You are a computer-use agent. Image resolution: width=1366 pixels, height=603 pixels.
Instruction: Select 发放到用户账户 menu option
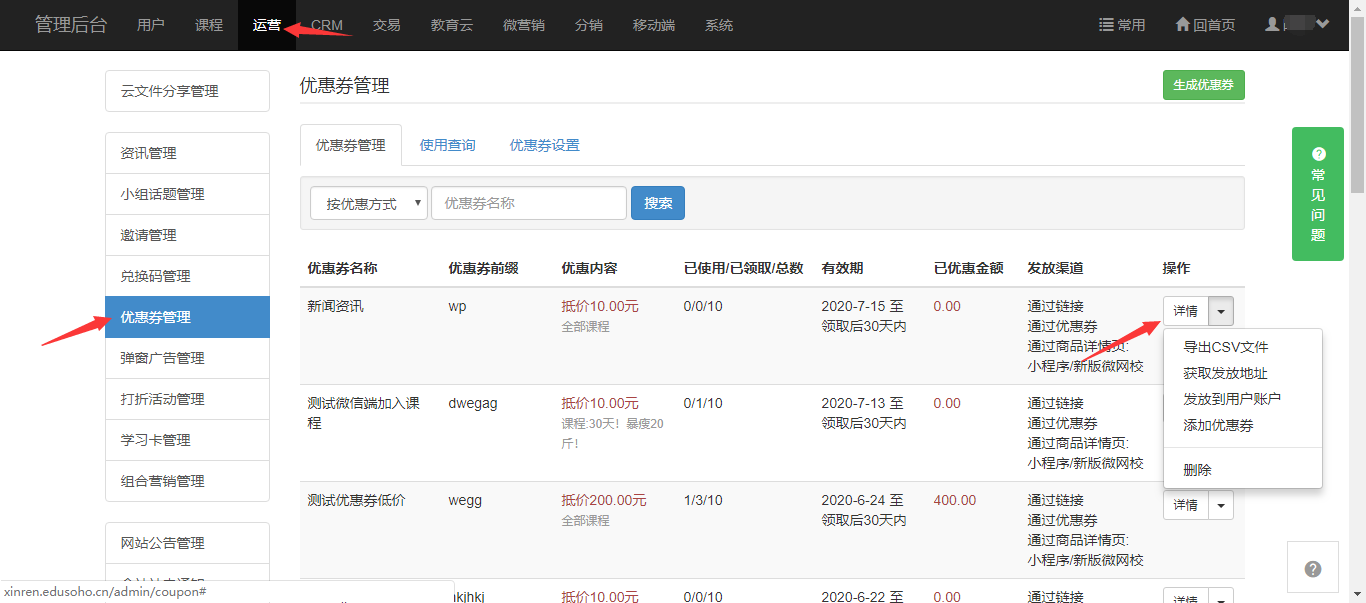tap(1231, 399)
